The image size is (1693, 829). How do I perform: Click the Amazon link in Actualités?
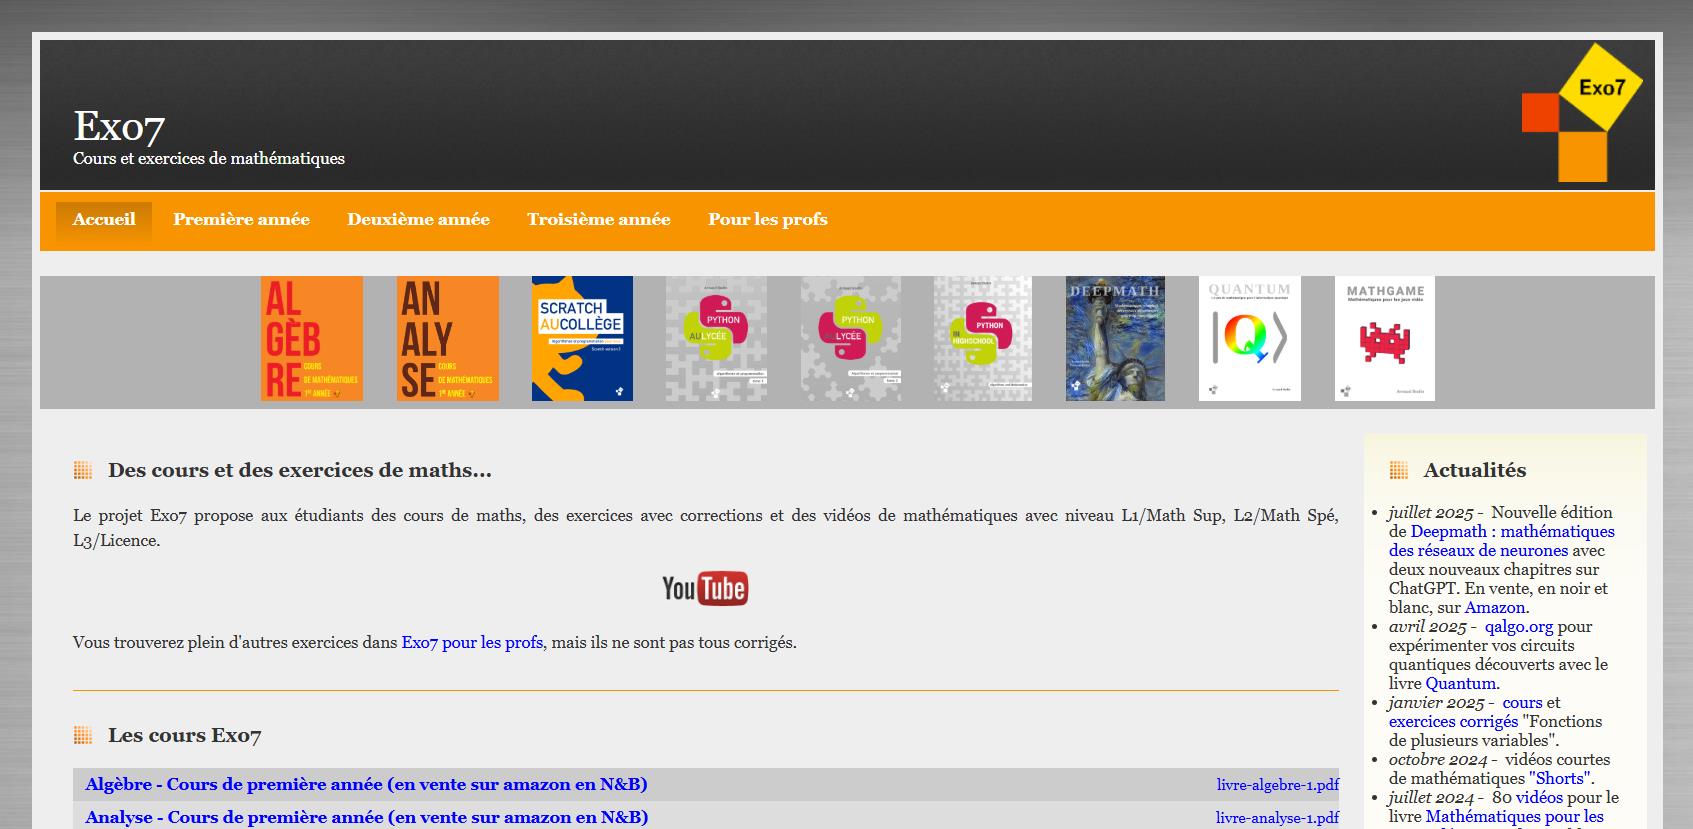[1494, 608]
